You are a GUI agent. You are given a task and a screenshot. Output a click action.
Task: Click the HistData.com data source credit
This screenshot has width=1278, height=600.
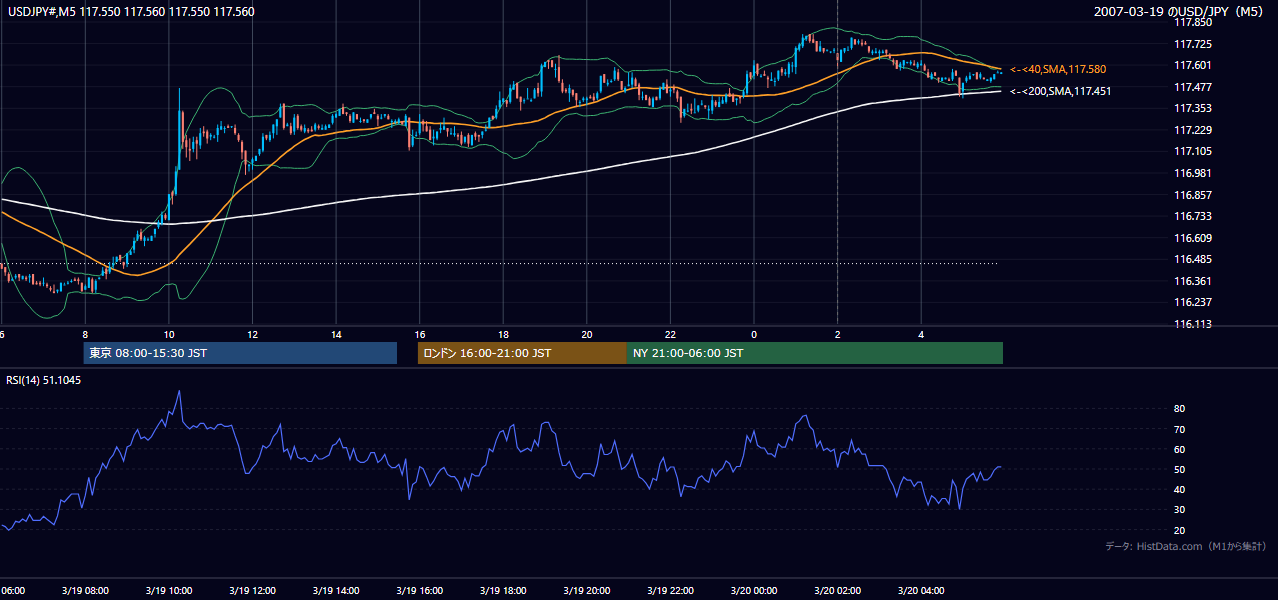[1186, 546]
